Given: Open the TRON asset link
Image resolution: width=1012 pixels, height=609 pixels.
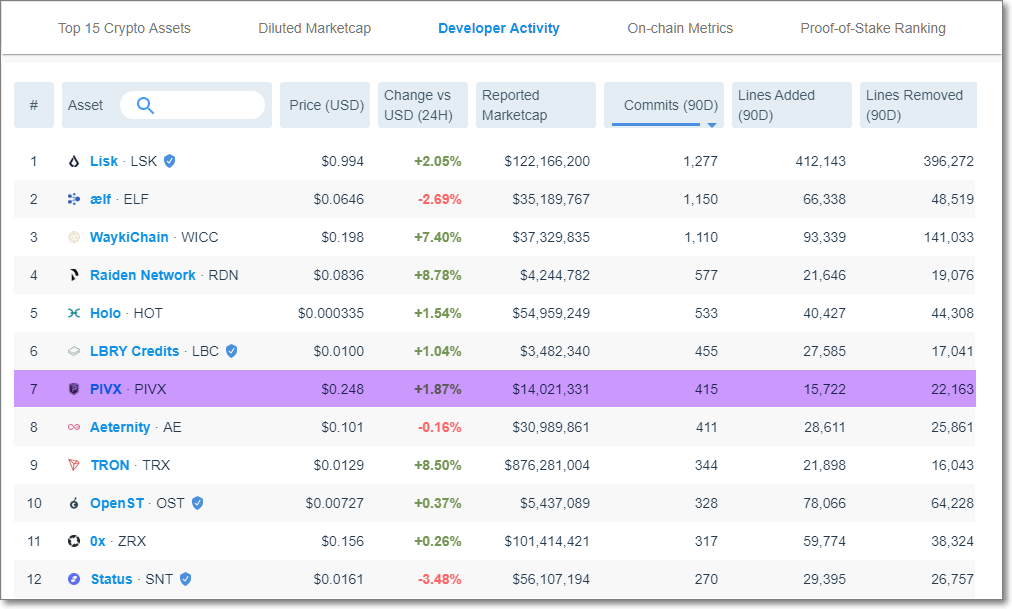Looking at the screenshot, I should 110,465.
